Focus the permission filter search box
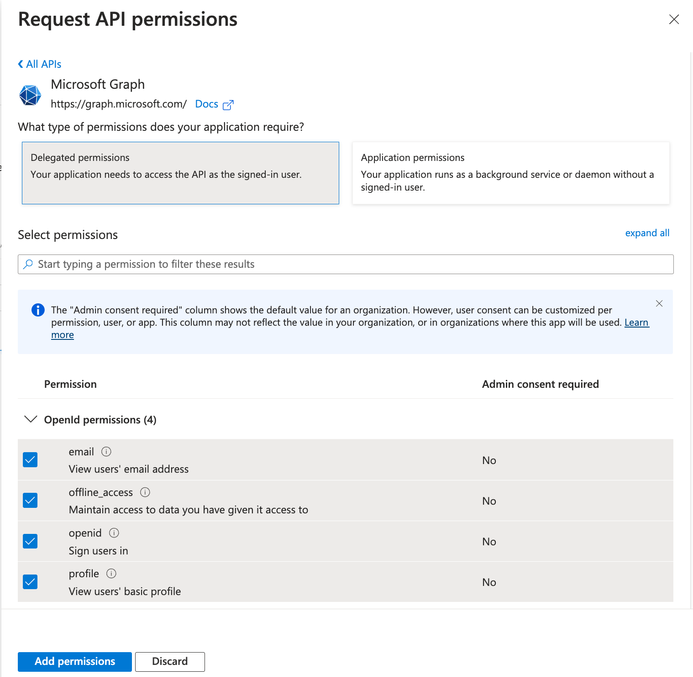 pyautogui.click(x=345, y=264)
